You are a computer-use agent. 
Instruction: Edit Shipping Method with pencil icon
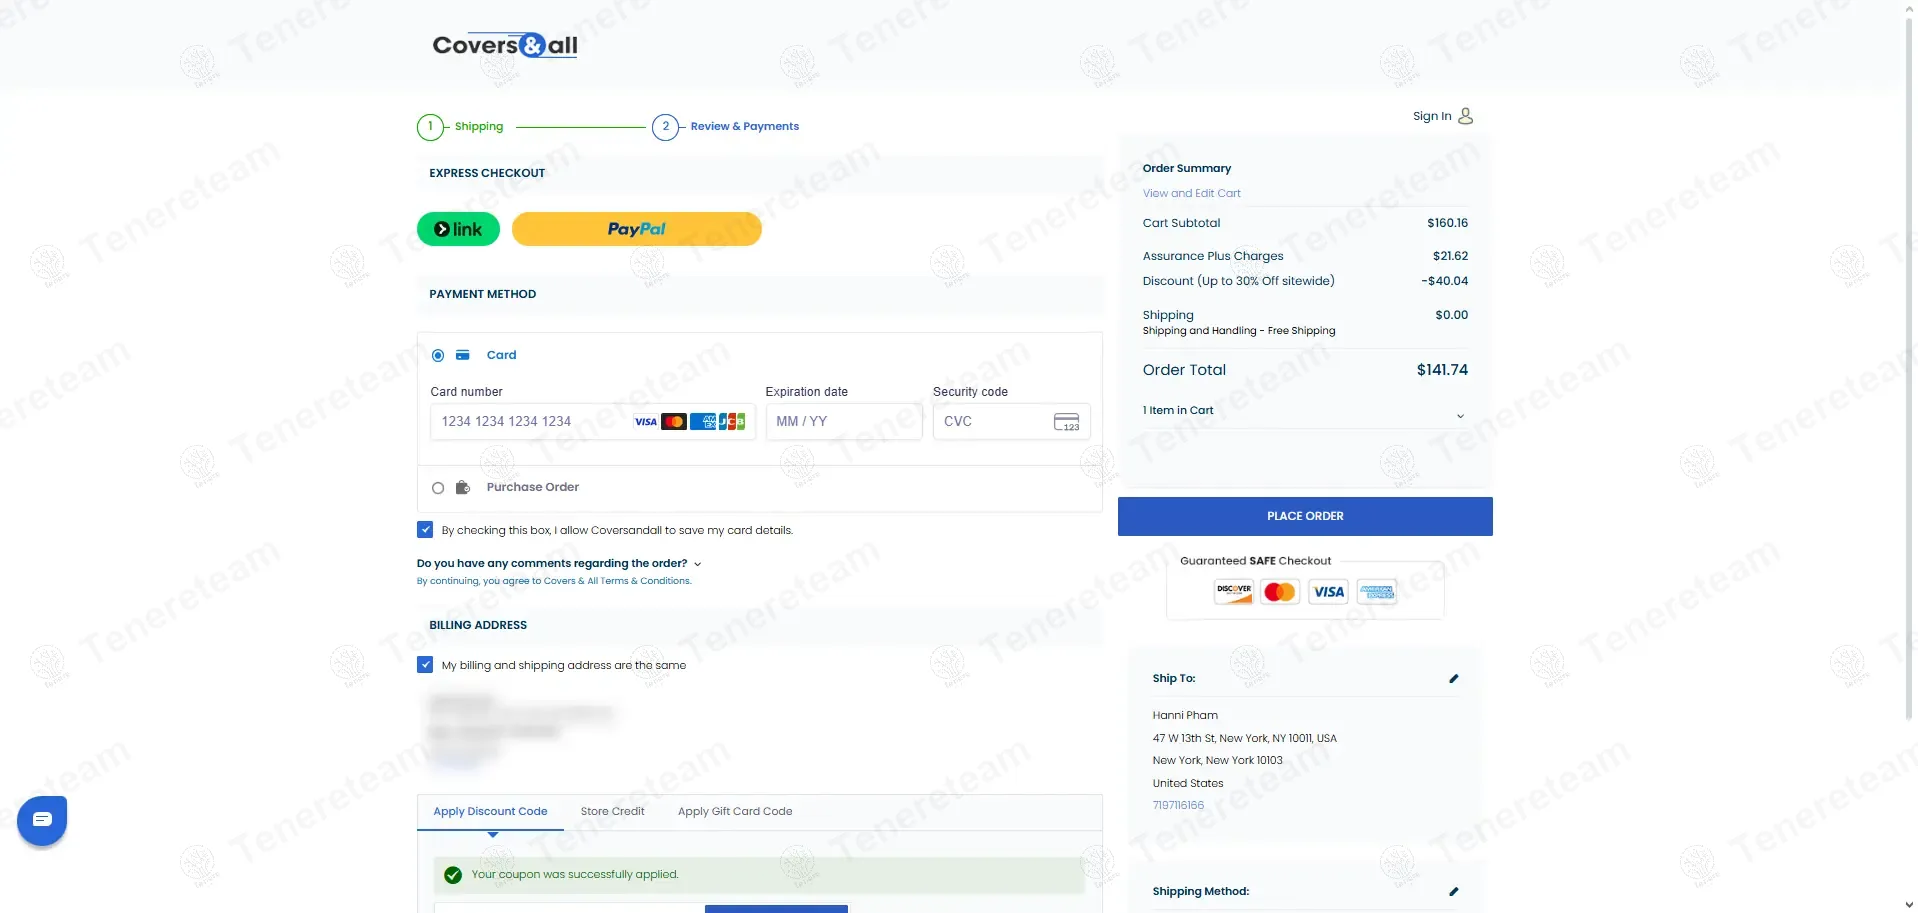pyautogui.click(x=1454, y=892)
